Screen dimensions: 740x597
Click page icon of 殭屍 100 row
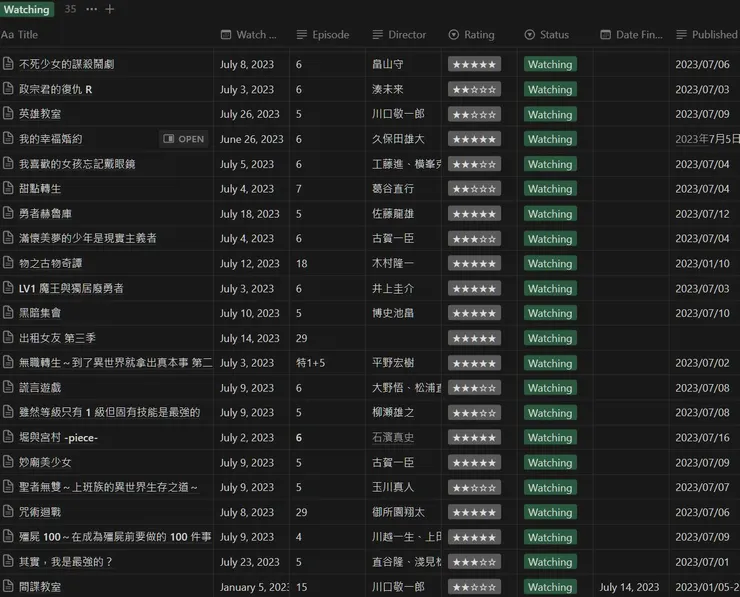pyautogui.click(x=8, y=536)
